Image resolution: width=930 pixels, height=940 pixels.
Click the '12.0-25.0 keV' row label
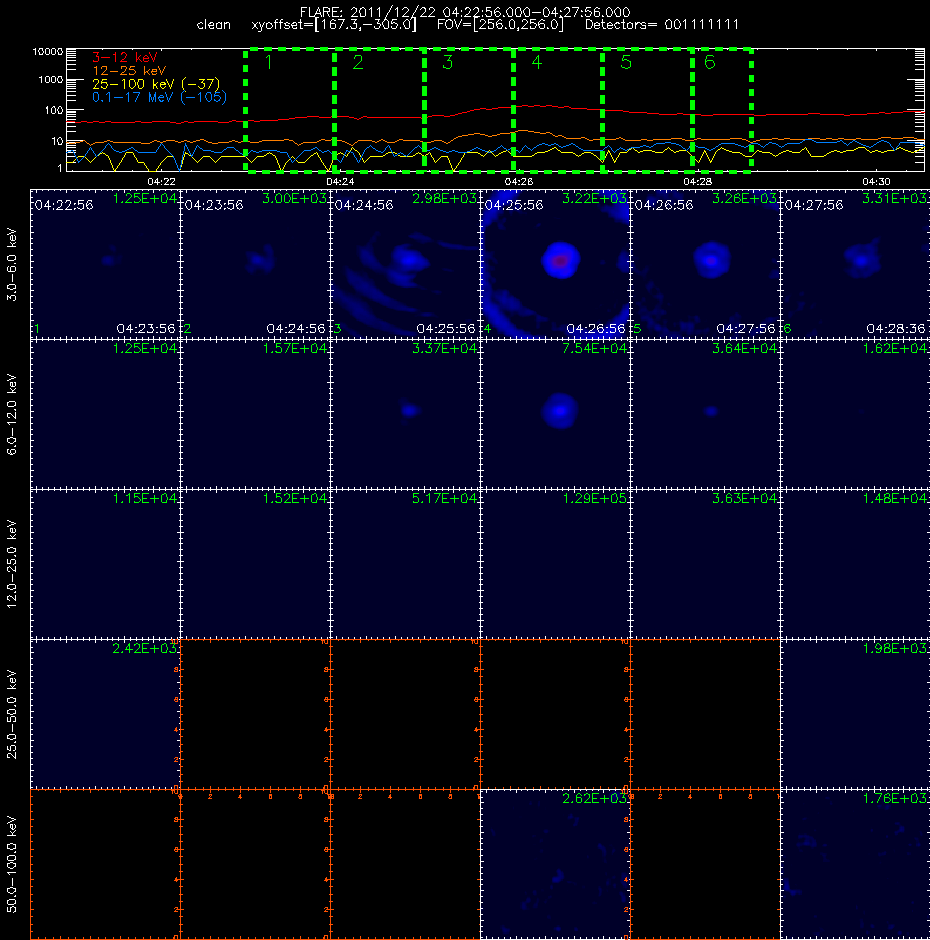[x=12, y=564]
